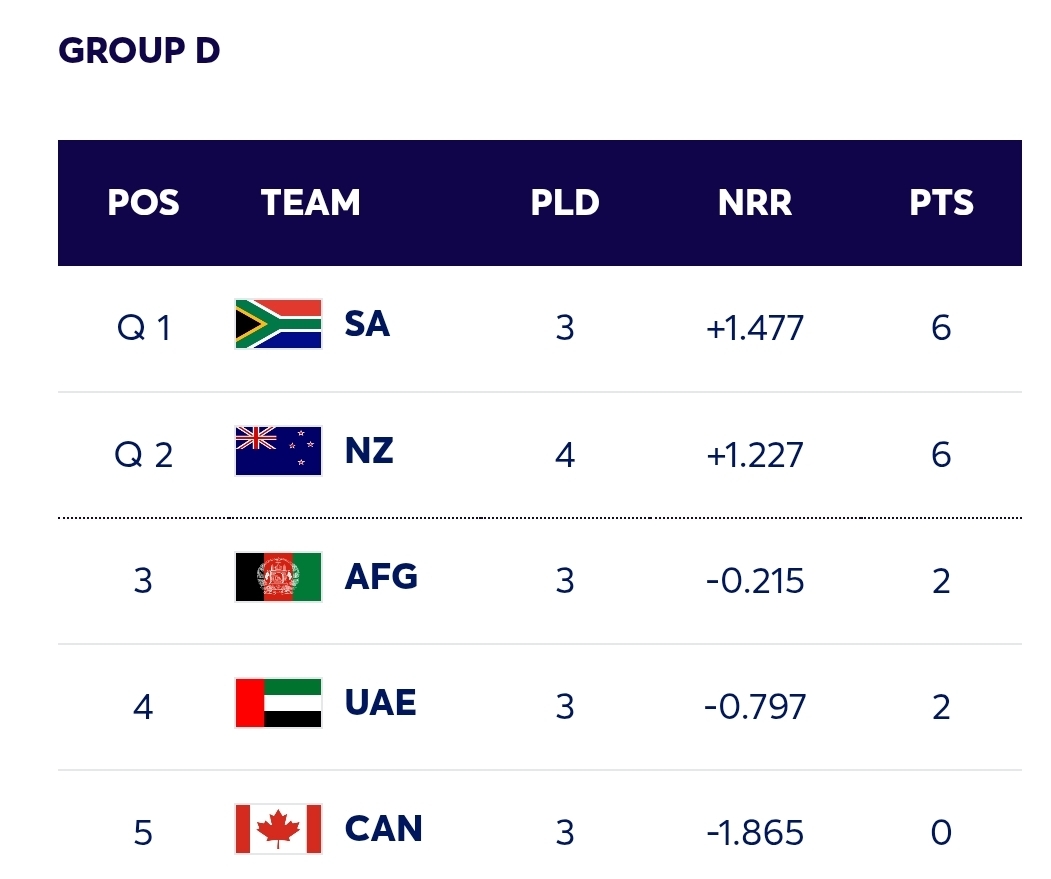Viewport: 1051px width, 879px height.
Task: Click South Africa's +1.477 net run rate
Action: (x=755, y=328)
